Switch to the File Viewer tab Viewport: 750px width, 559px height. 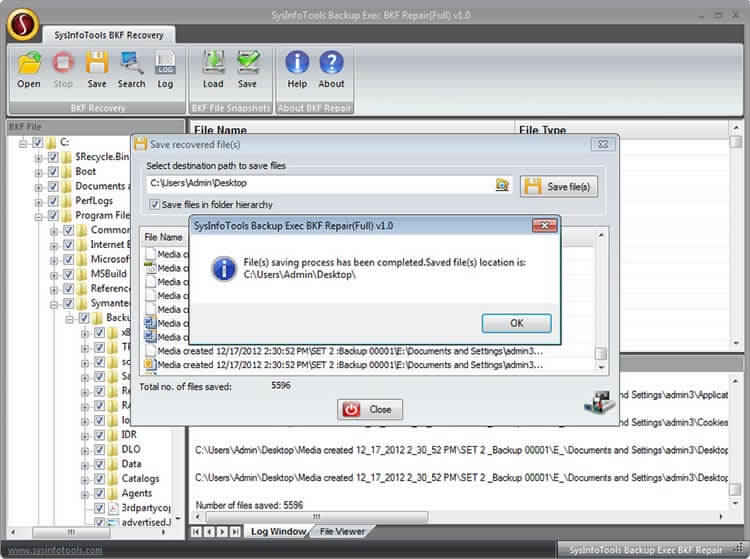(342, 531)
